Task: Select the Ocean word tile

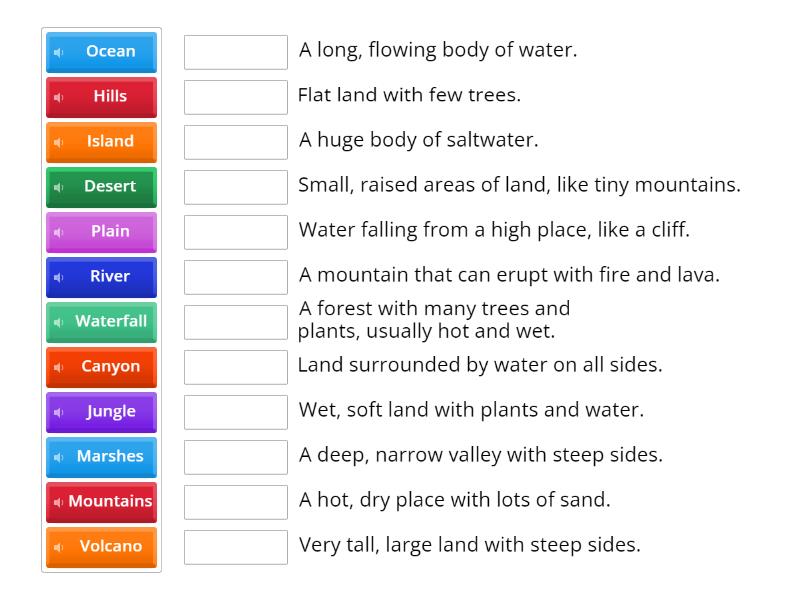Action: click(x=101, y=52)
